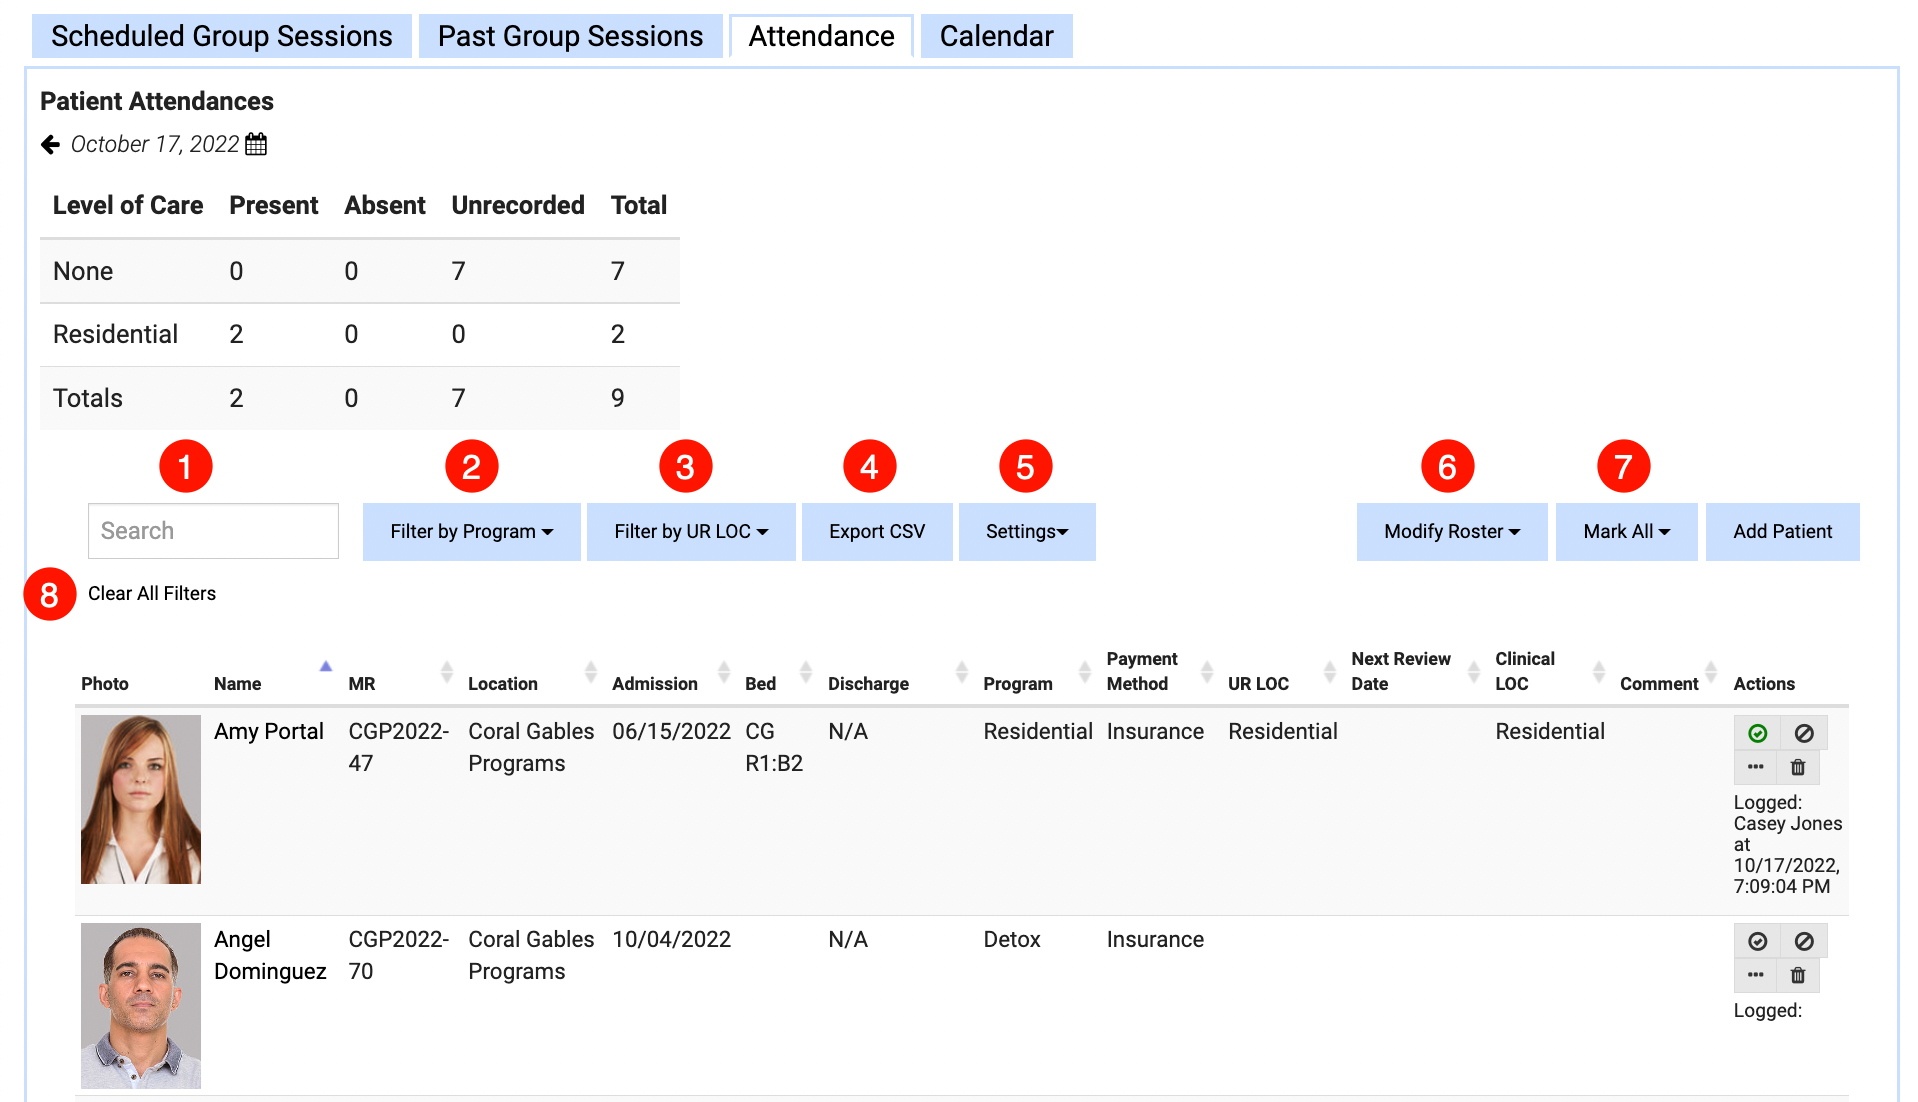Mark Amy Portal present with green check

point(1757,733)
